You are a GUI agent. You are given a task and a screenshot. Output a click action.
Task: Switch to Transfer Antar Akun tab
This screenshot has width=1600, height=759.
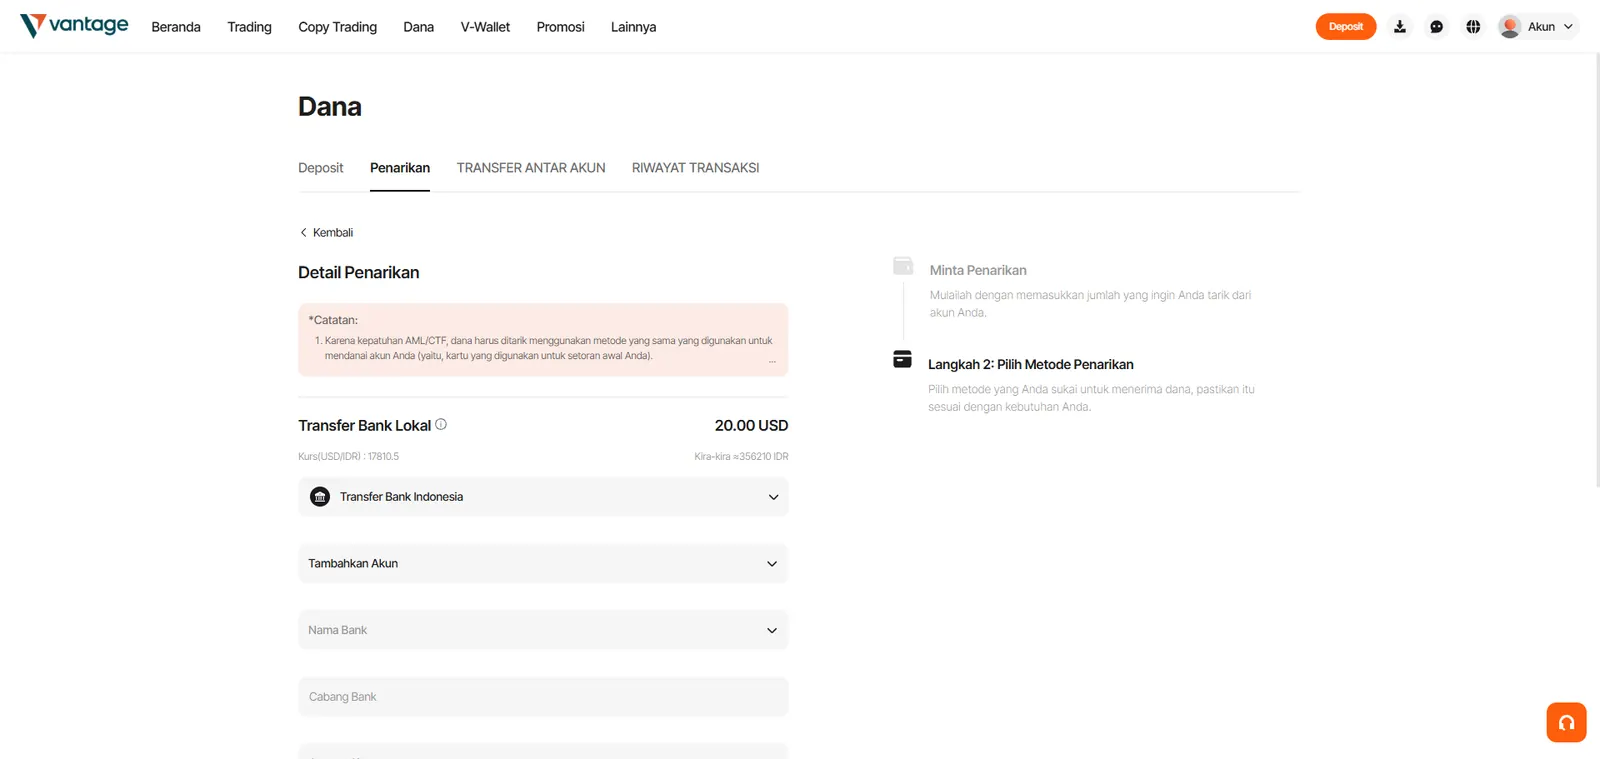[x=531, y=168]
